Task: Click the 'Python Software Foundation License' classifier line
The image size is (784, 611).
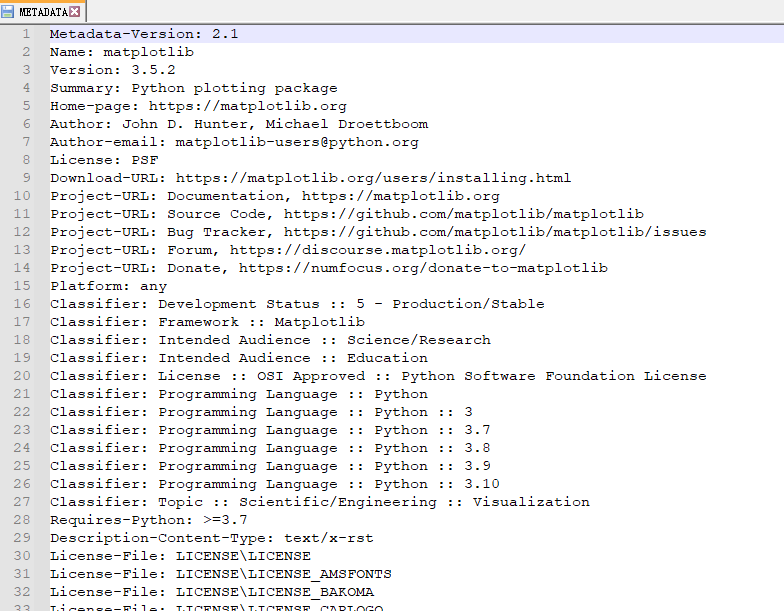Action: 378,376
